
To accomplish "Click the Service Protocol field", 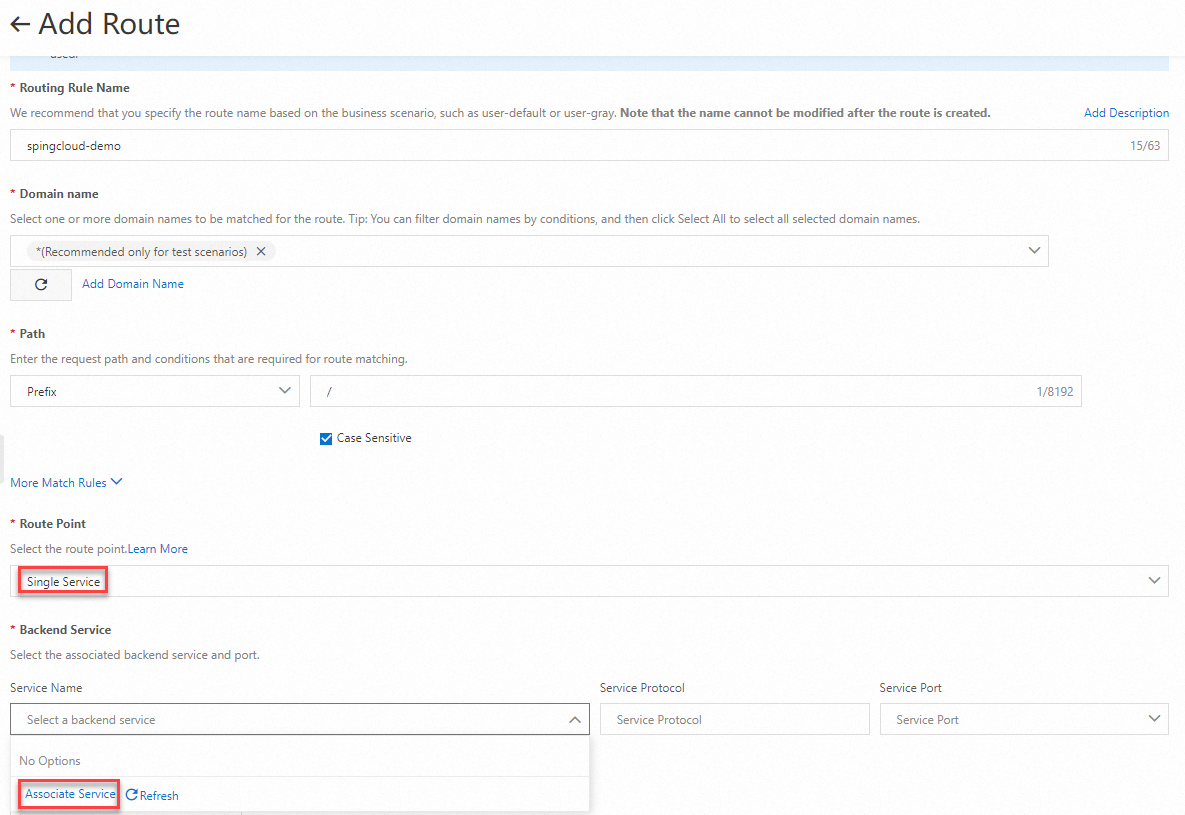I will coord(735,719).
